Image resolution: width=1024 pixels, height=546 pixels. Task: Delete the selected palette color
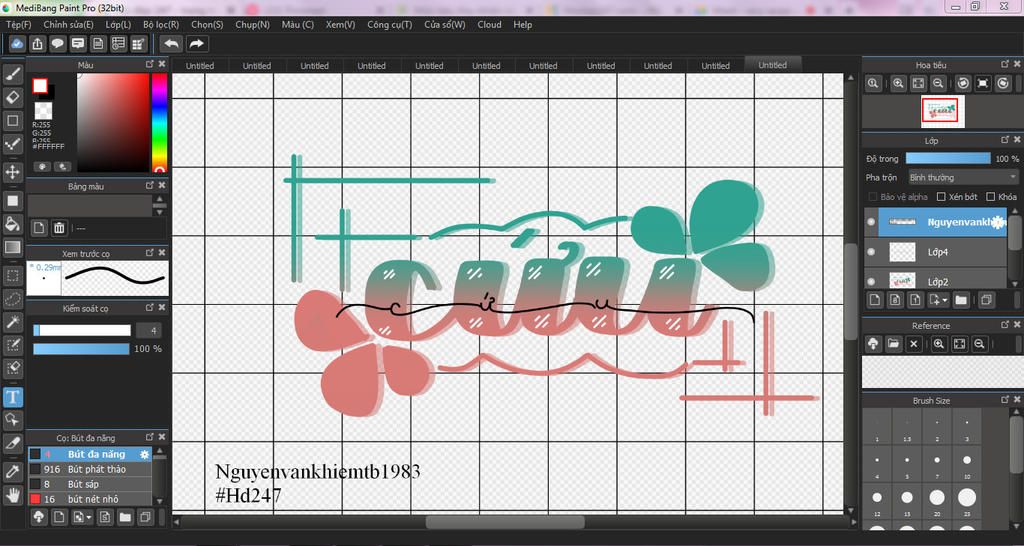click(x=59, y=228)
